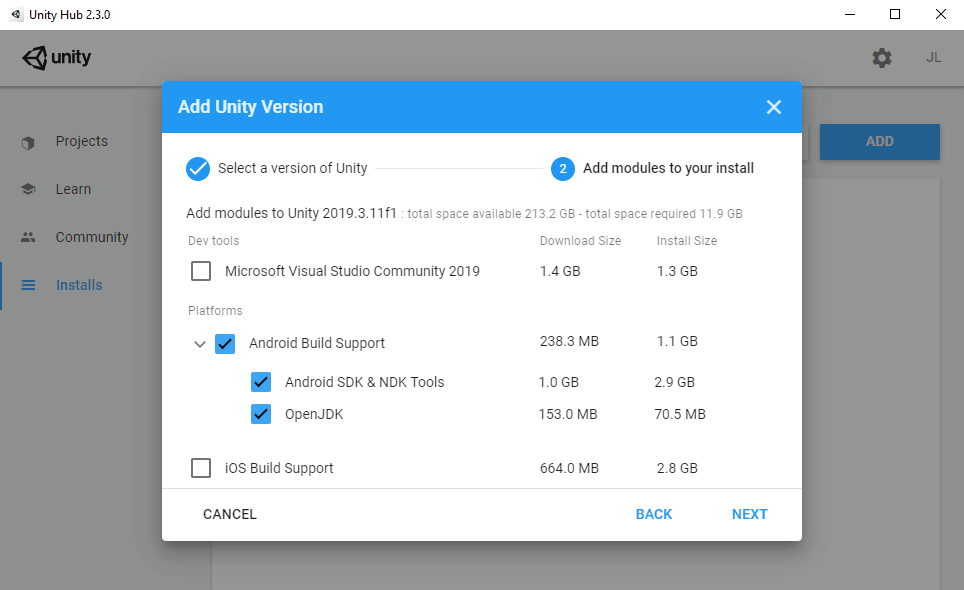Enable Microsoft Visual Studio Community 2019 checkbox
Screen dimensions: 964x590
pos(201,271)
